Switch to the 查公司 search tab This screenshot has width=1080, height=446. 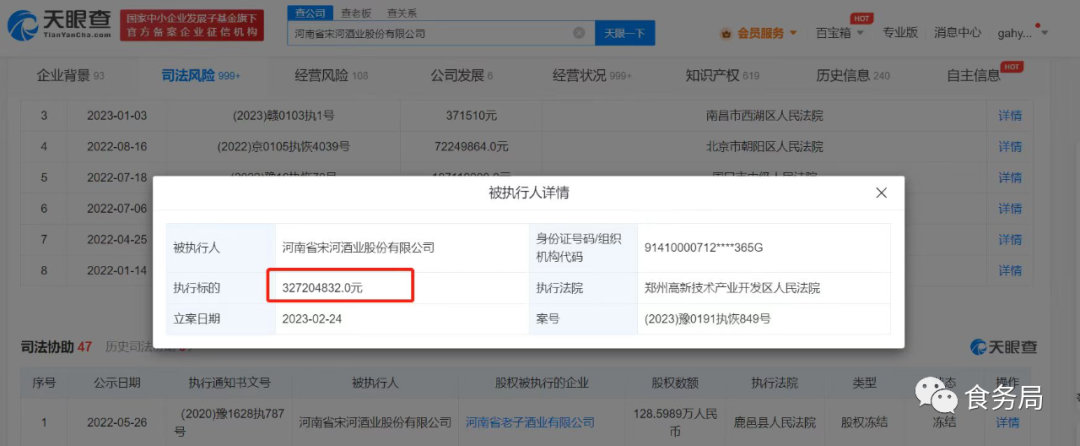(309, 12)
